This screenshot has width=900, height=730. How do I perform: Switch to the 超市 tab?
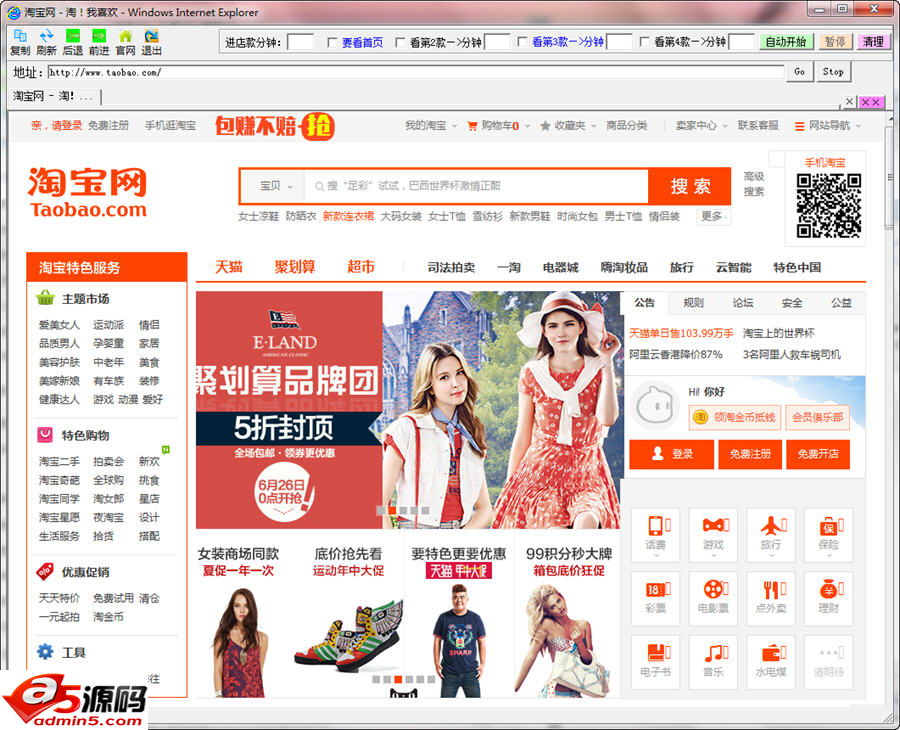(360, 267)
